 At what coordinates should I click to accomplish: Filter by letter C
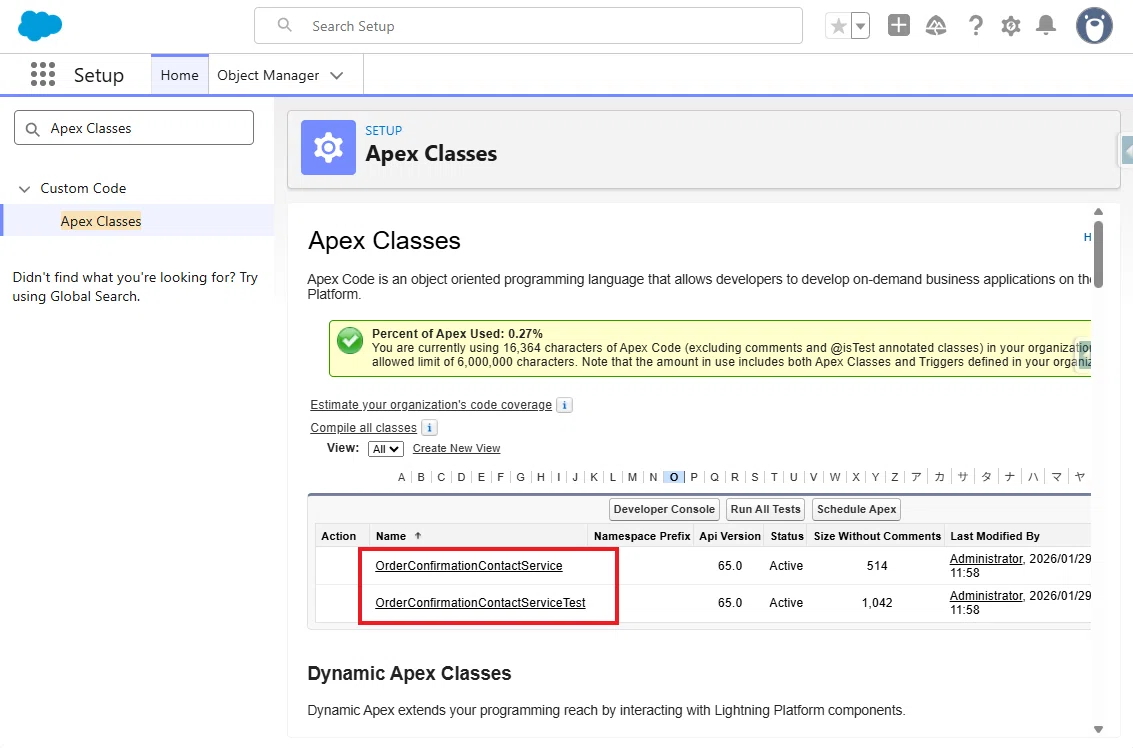441,477
